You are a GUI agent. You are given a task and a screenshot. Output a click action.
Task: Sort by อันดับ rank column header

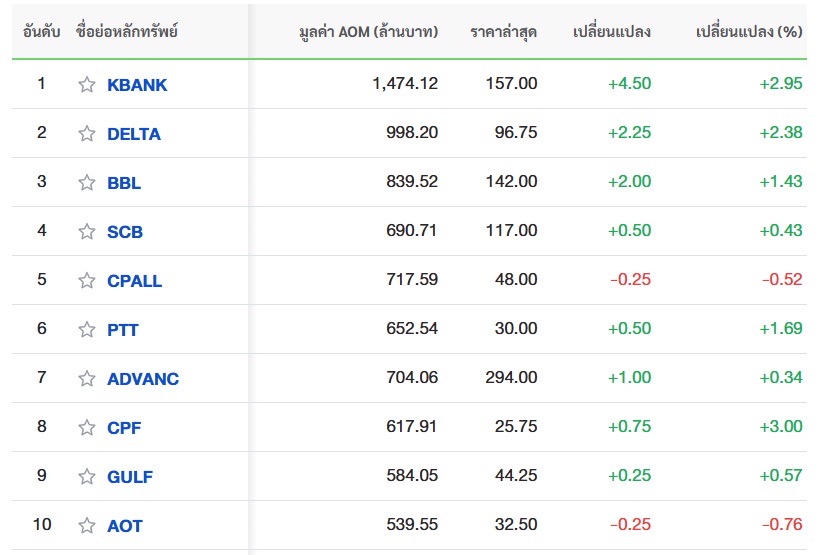(42, 32)
